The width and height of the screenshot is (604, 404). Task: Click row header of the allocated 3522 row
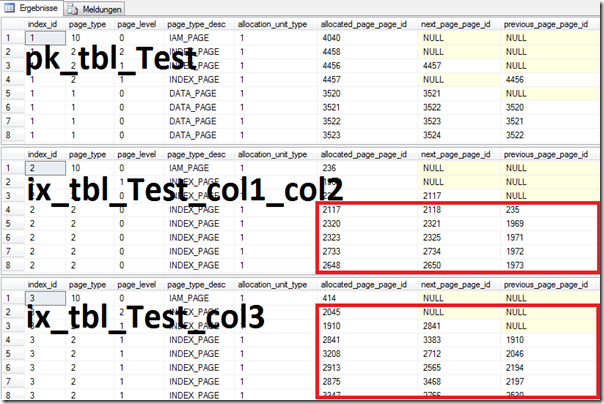(12, 121)
